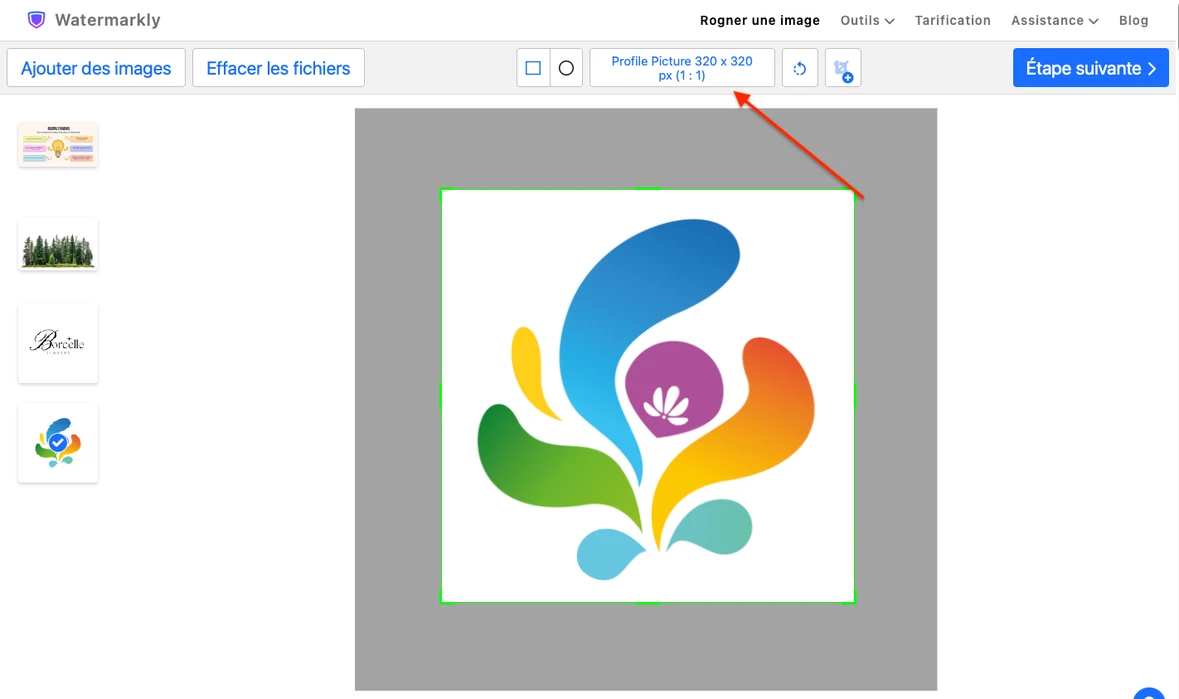Expand the Assistance menu
The image size is (1179, 699).
(1054, 20)
